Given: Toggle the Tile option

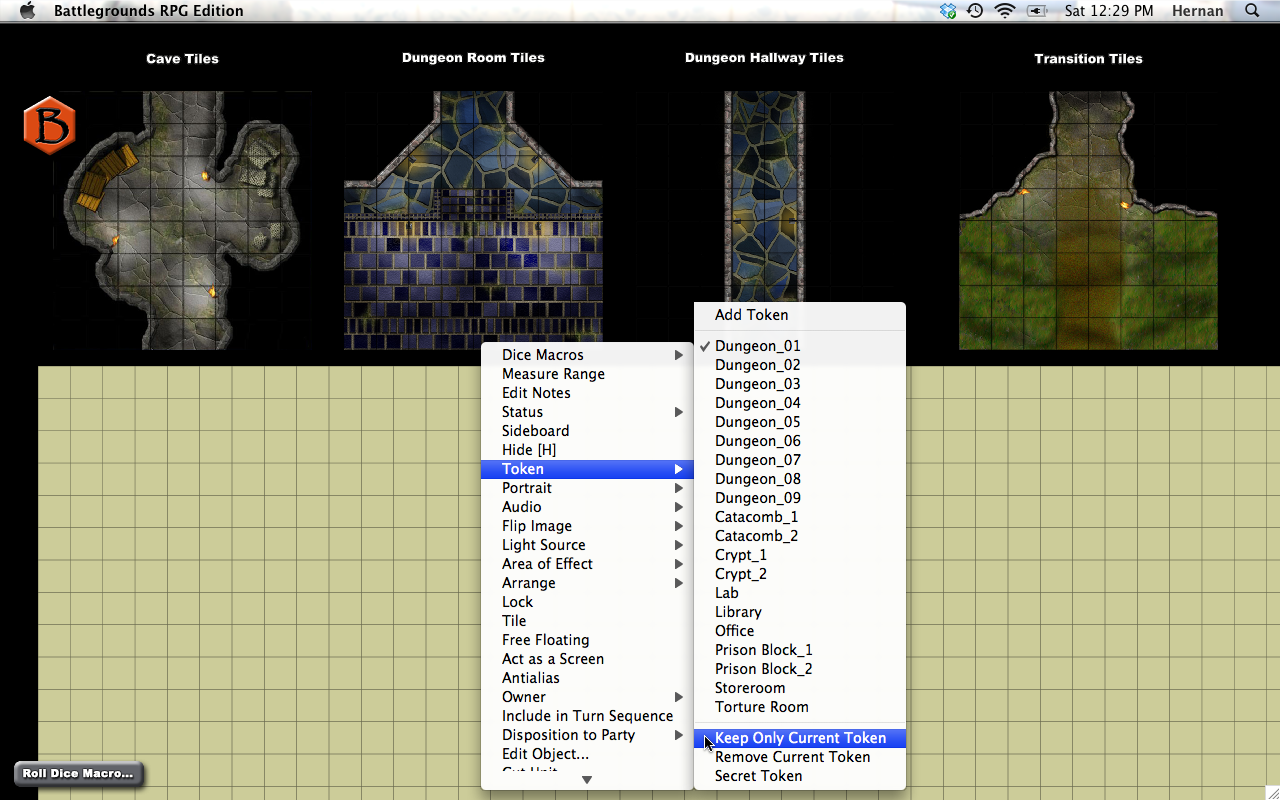Looking at the screenshot, I should (x=587, y=621).
